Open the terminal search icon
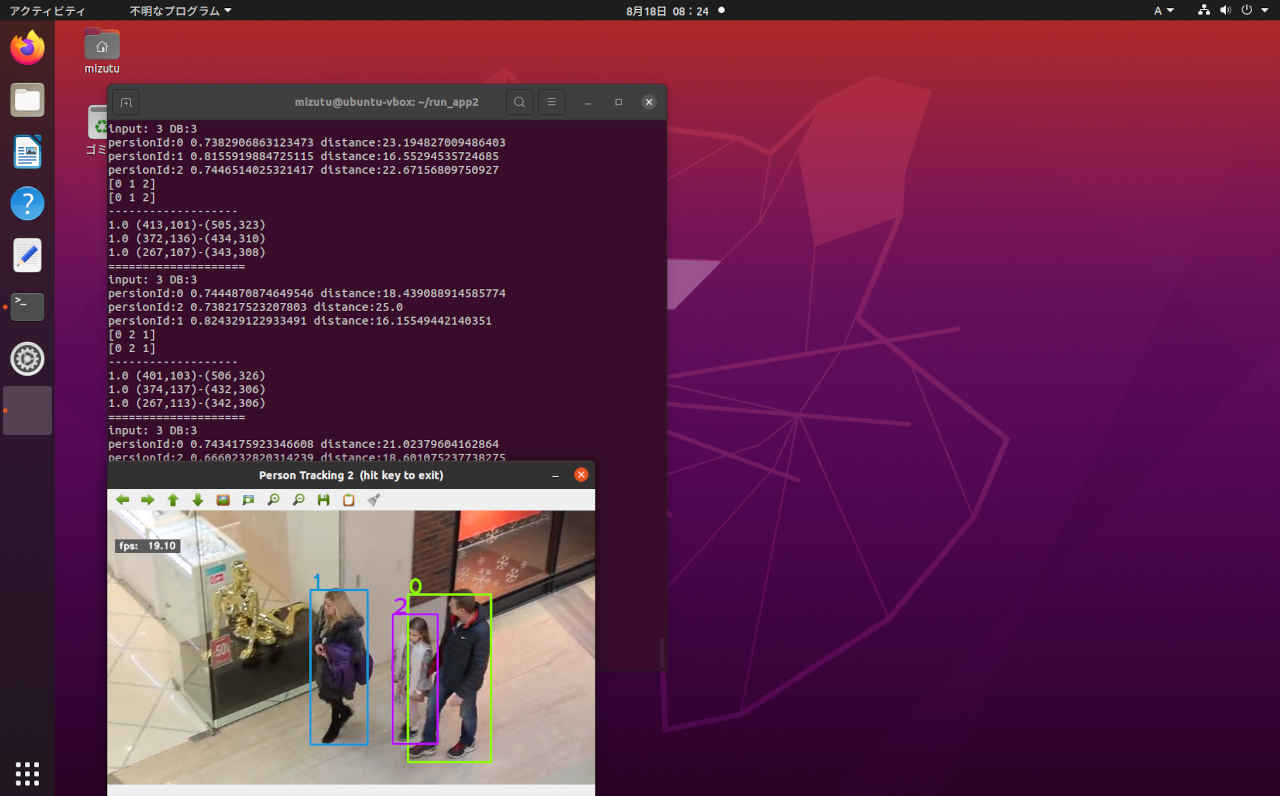The height and width of the screenshot is (796, 1280). [x=520, y=101]
